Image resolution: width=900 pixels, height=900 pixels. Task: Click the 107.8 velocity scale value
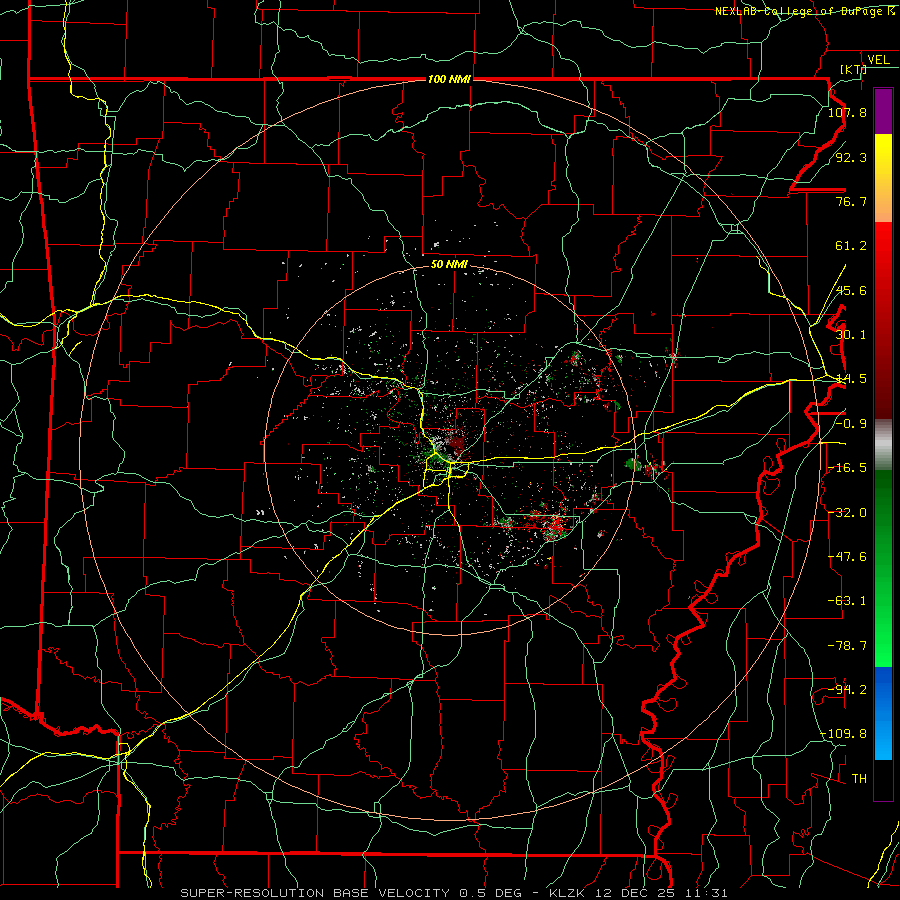point(847,112)
